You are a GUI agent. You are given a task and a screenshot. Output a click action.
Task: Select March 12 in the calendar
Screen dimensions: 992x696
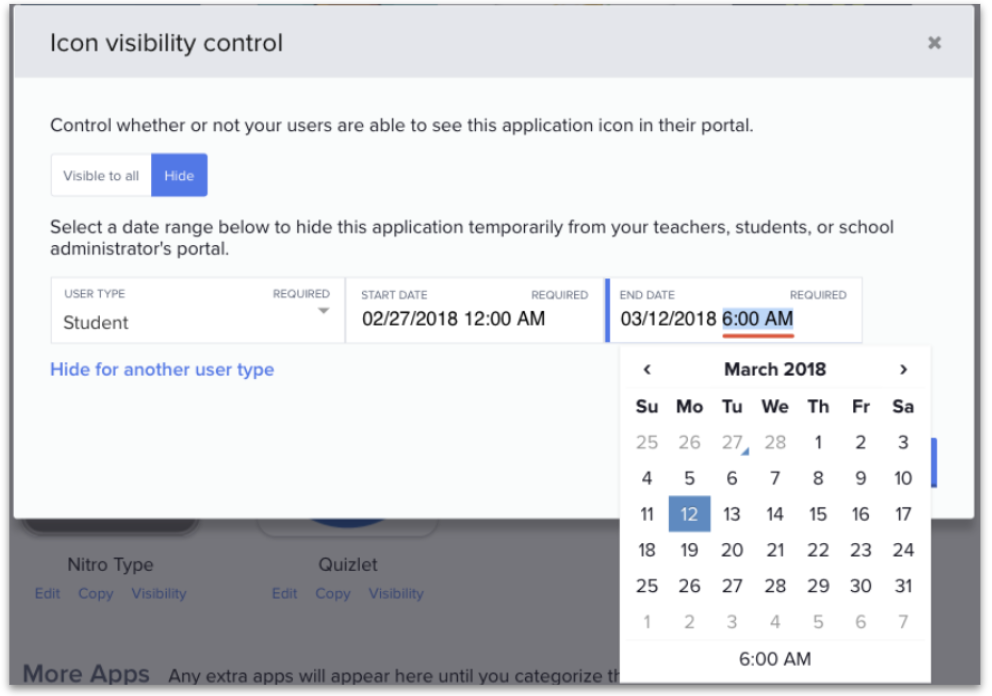tap(690, 515)
